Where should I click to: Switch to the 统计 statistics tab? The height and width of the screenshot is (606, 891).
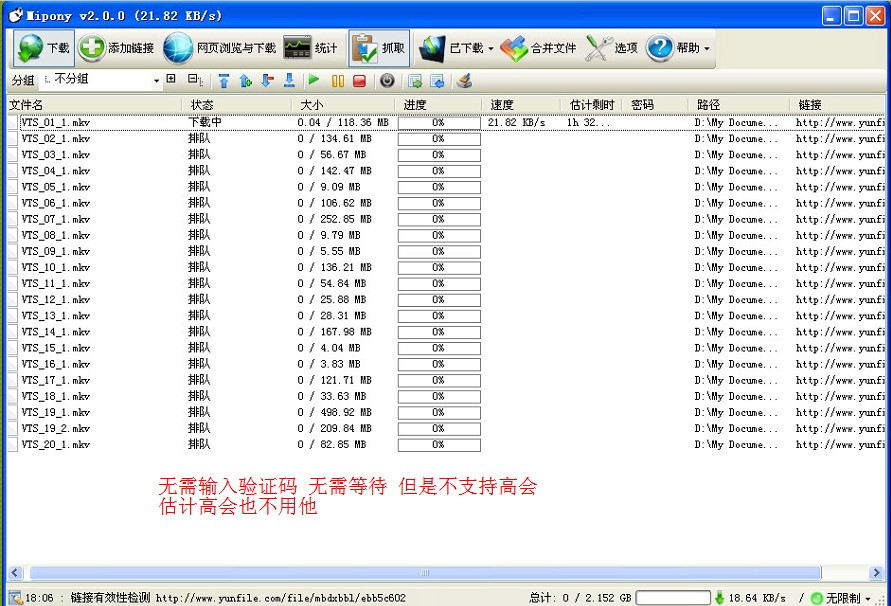tap(311, 48)
